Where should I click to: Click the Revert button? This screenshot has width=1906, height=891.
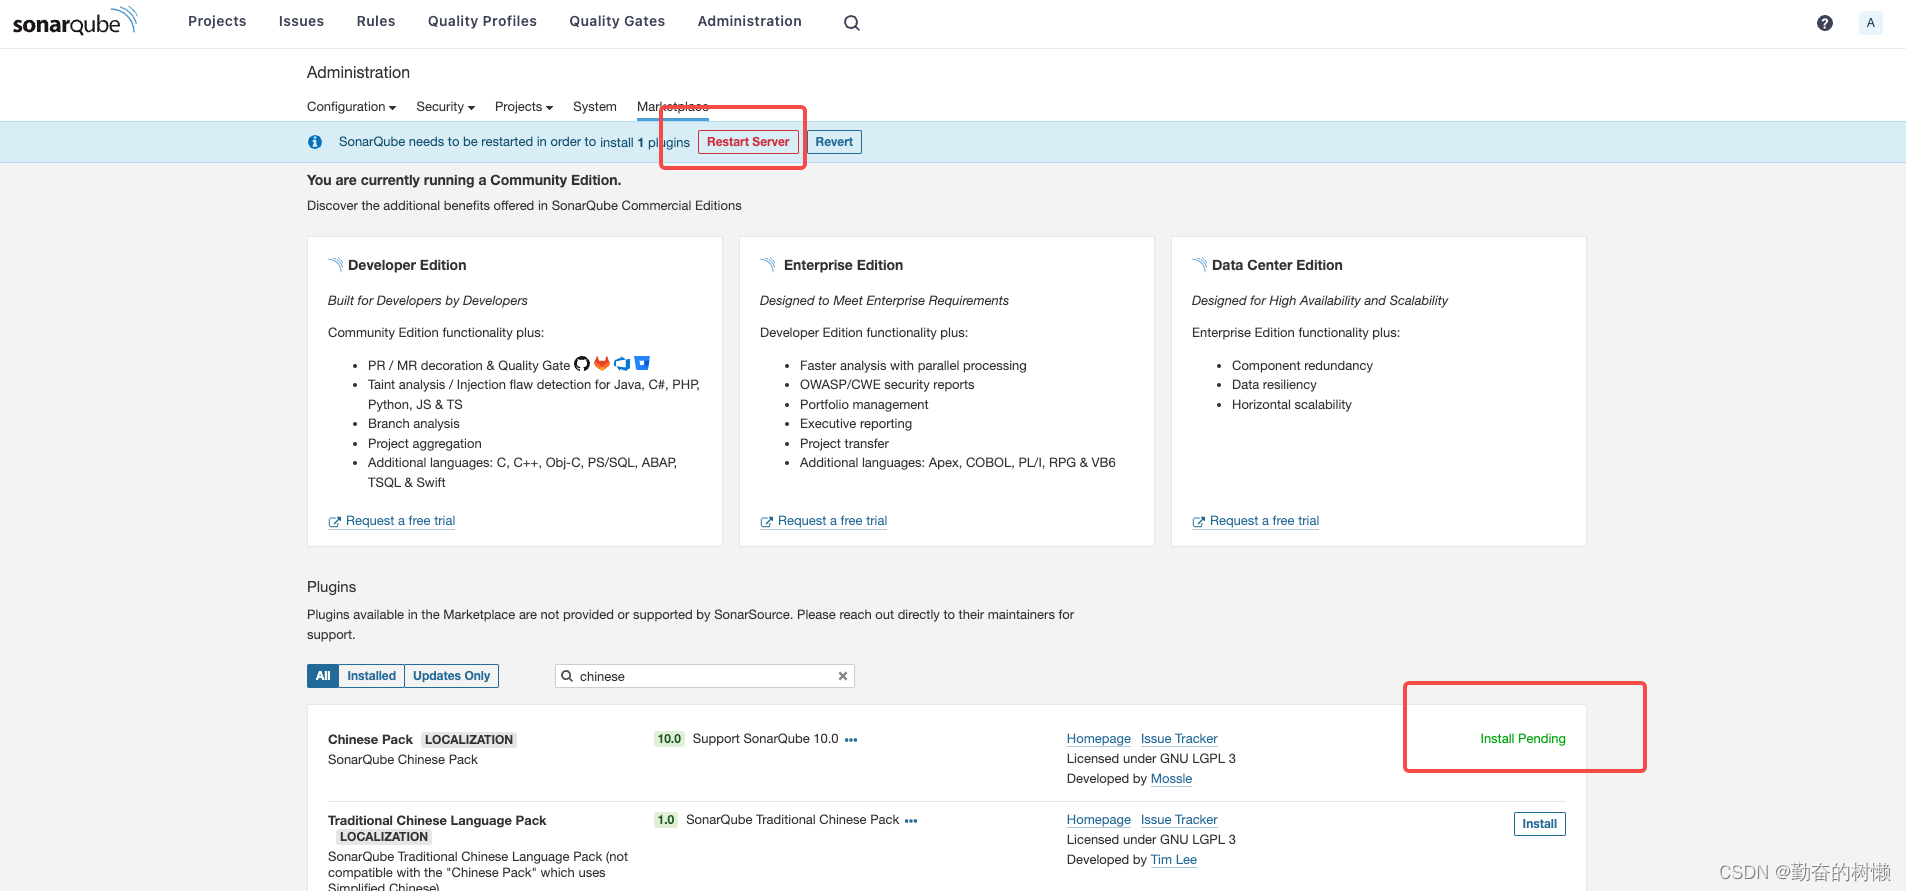pos(834,142)
